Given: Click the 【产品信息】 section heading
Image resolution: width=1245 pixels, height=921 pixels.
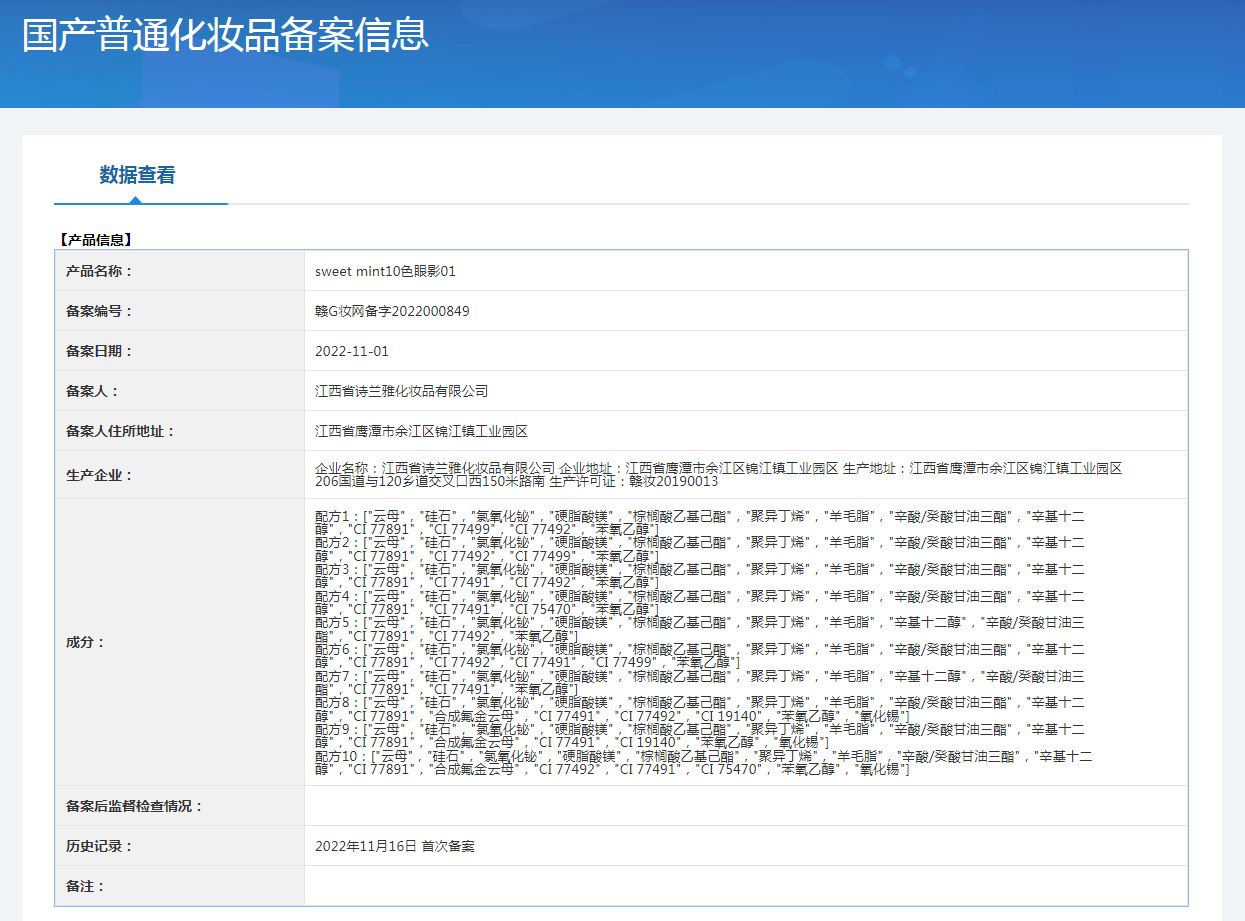Looking at the screenshot, I should (x=95, y=240).
